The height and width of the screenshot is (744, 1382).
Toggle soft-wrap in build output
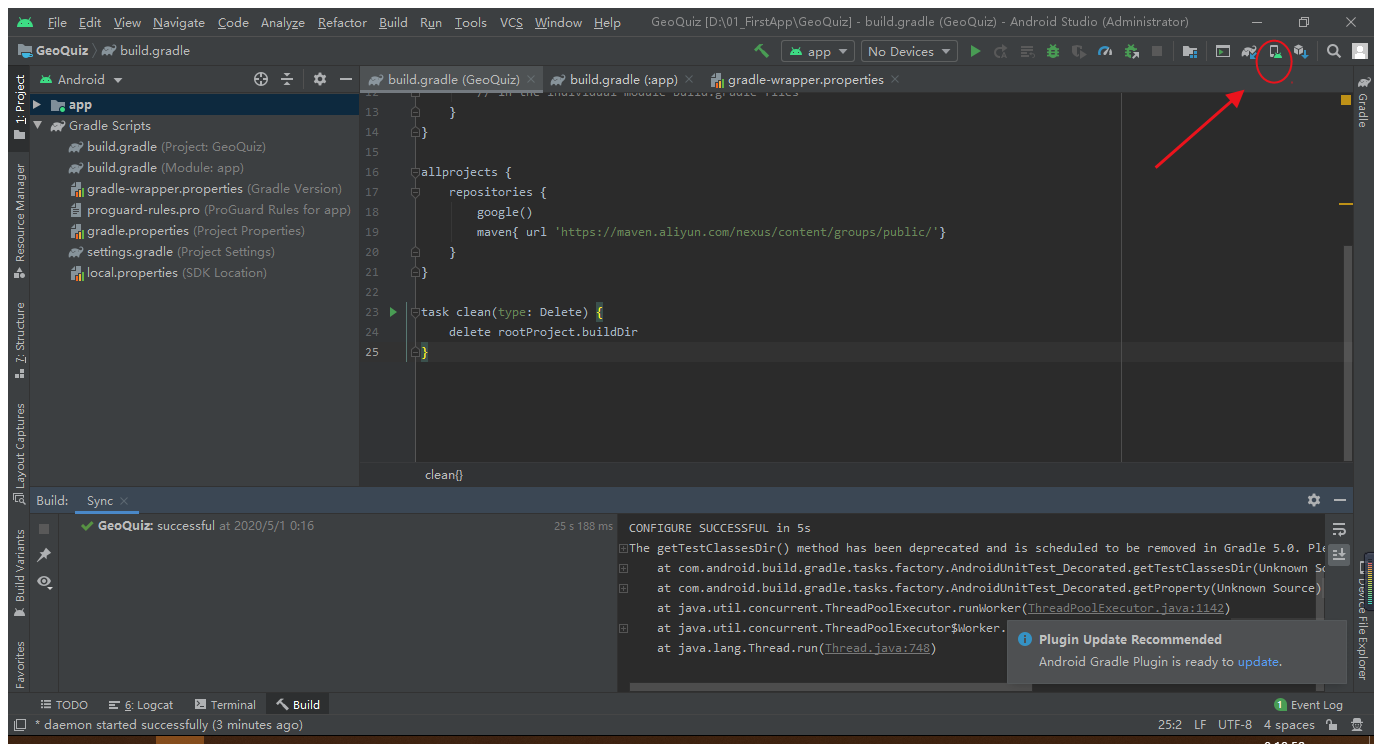[x=1339, y=529]
